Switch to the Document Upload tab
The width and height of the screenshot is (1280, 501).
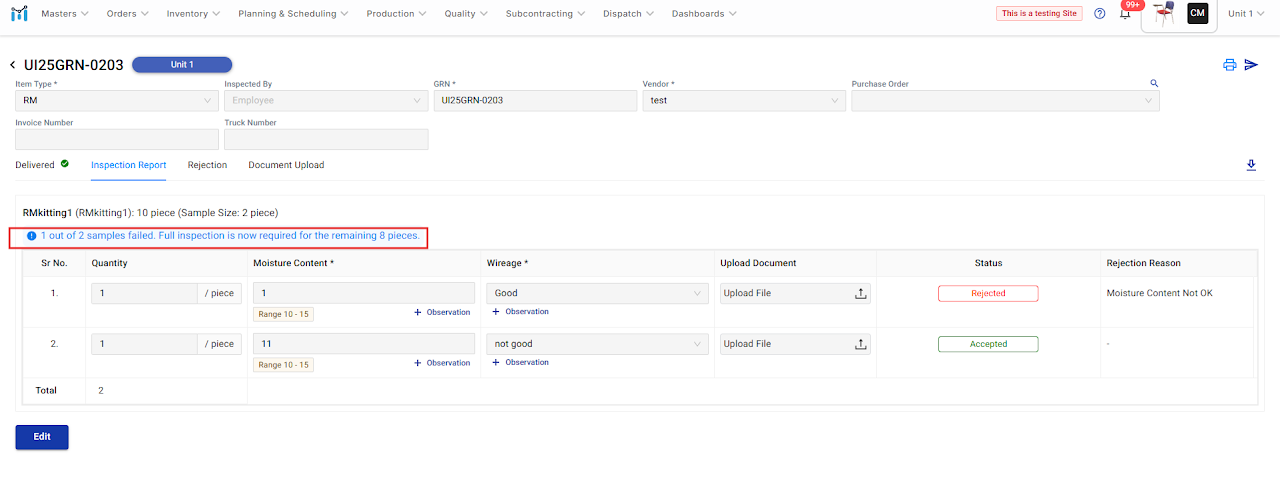tap(286, 165)
